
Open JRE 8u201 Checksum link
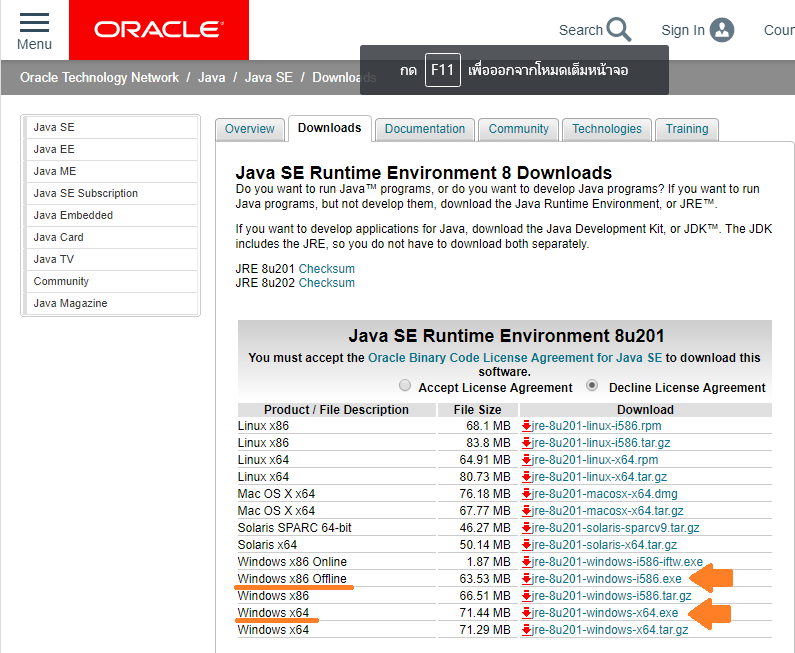pyautogui.click(x=326, y=269)
